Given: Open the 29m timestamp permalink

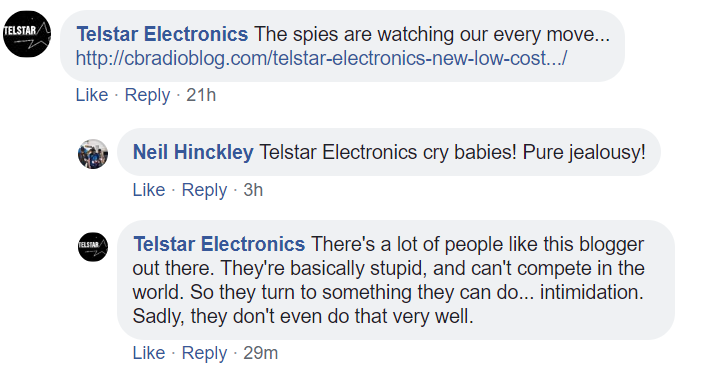Looking at the screenshot, I should tap(261, 353).
